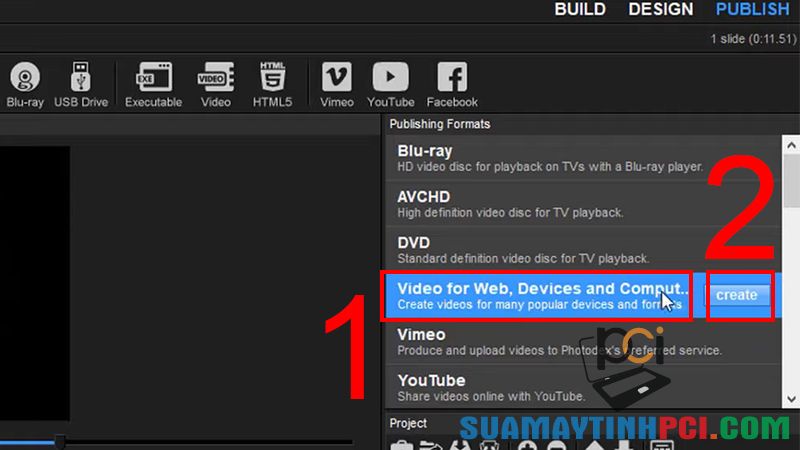Click the "1 slide (0:11:51)" status text
The width and height of the screenshot is (800, 450).
point(753,39)
